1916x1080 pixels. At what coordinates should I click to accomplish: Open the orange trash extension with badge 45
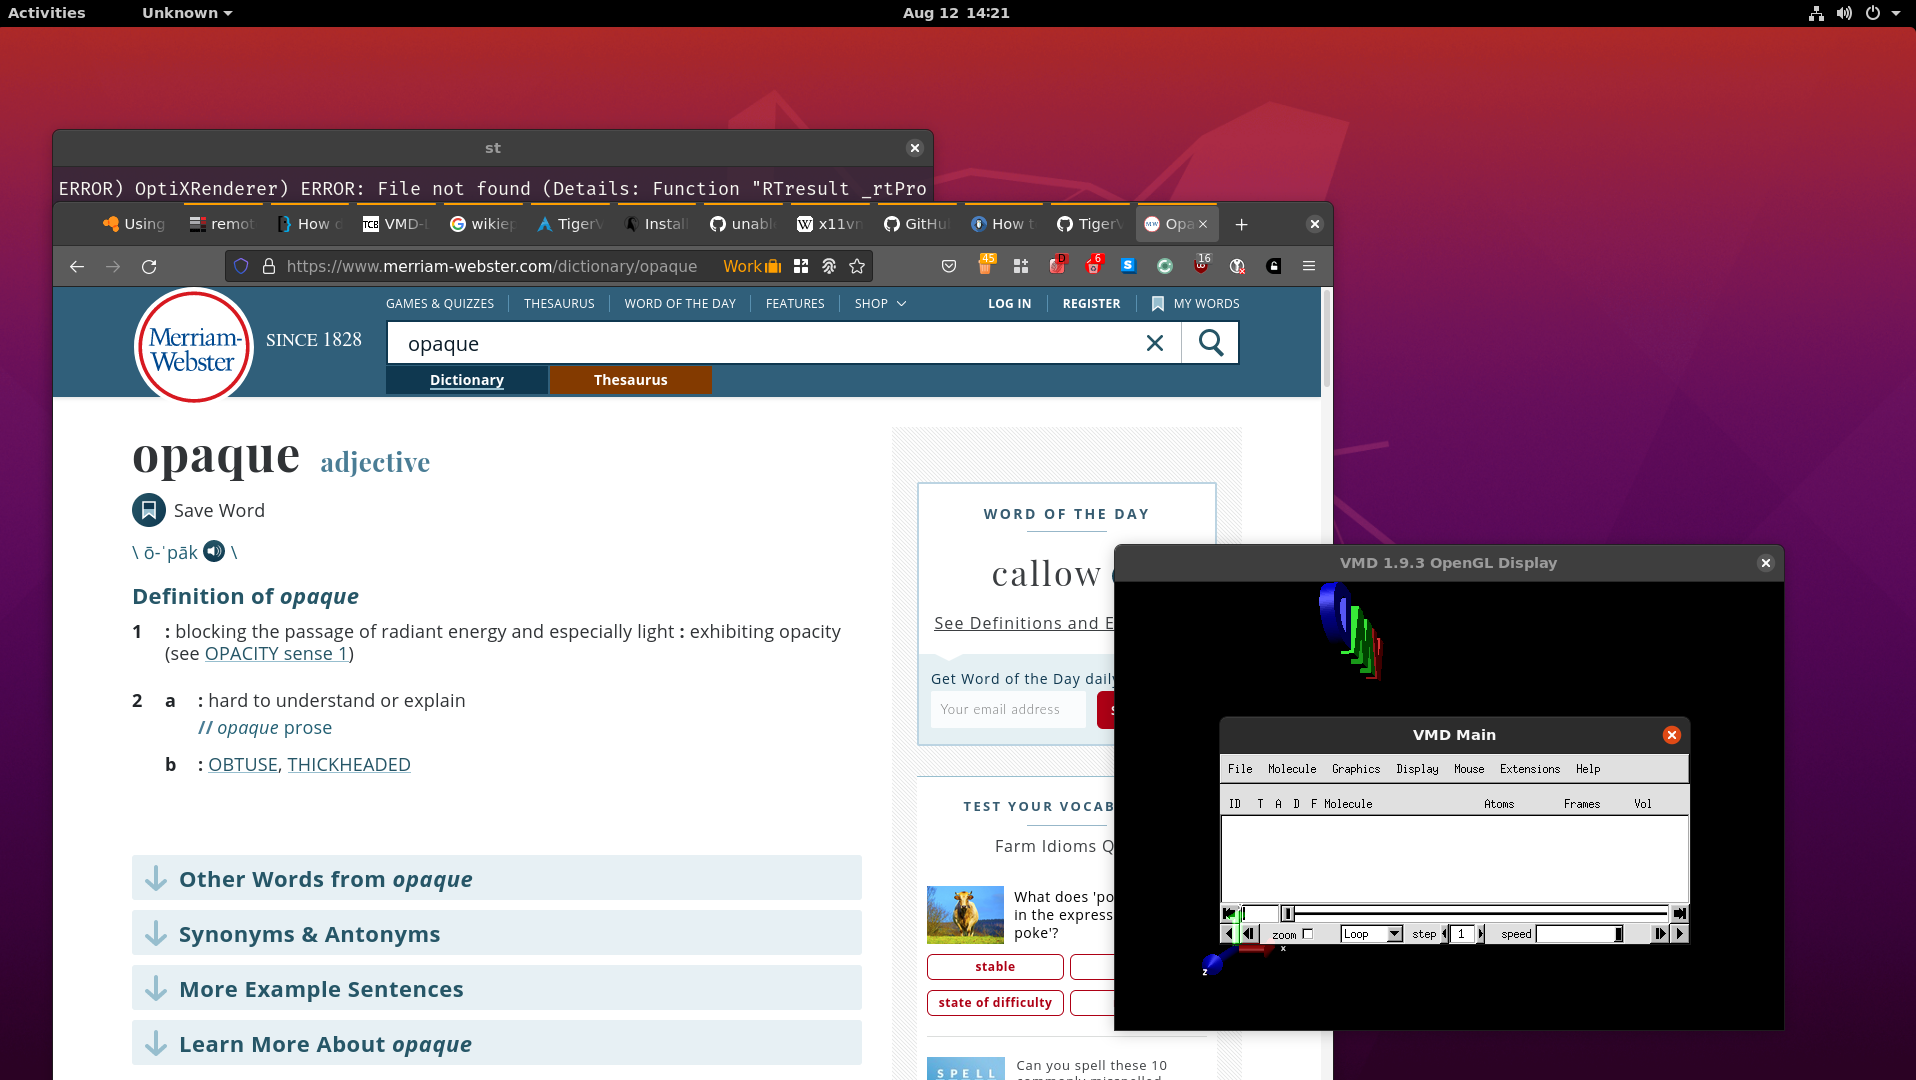click(x=985, y=265)
